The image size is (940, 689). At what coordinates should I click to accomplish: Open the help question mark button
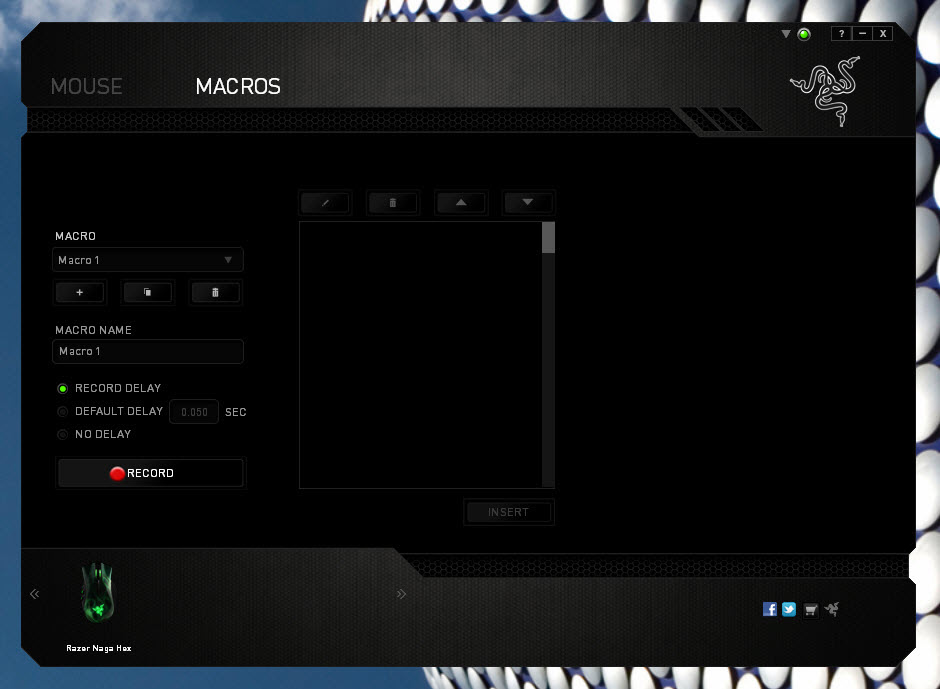[842, 34]
